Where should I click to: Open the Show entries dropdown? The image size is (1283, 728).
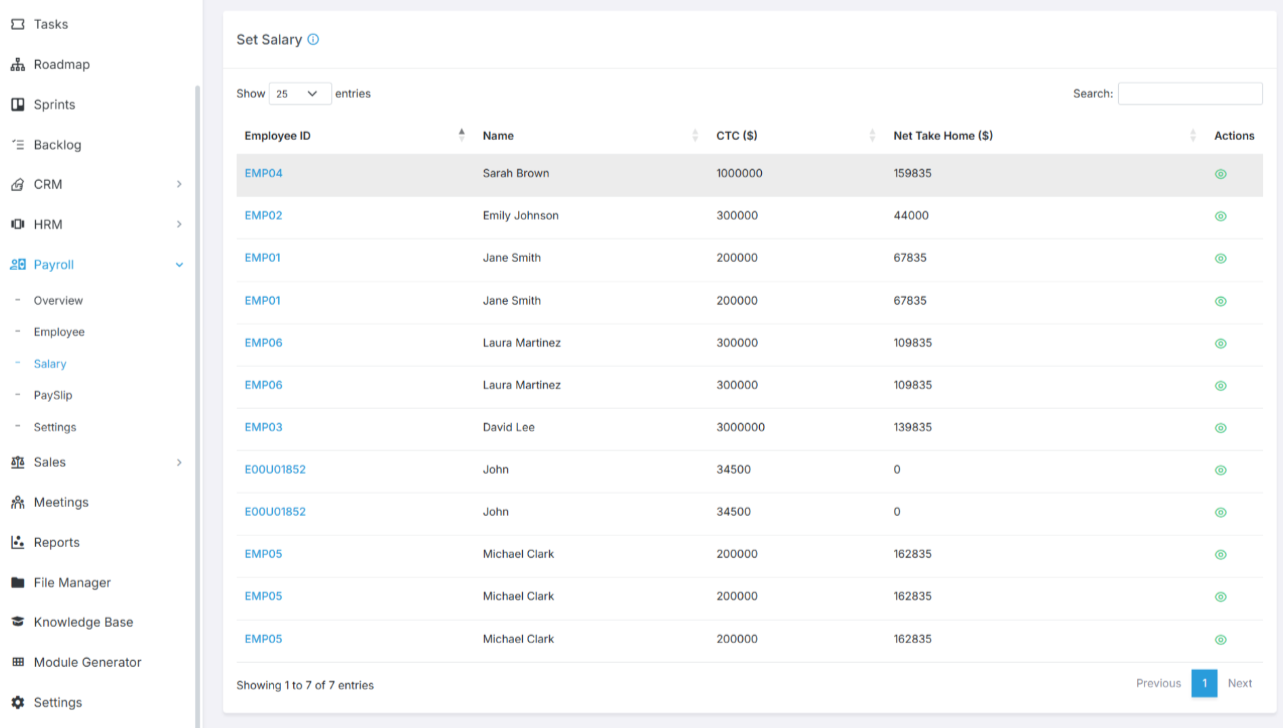pyautogui.click(x=300, y=94)
